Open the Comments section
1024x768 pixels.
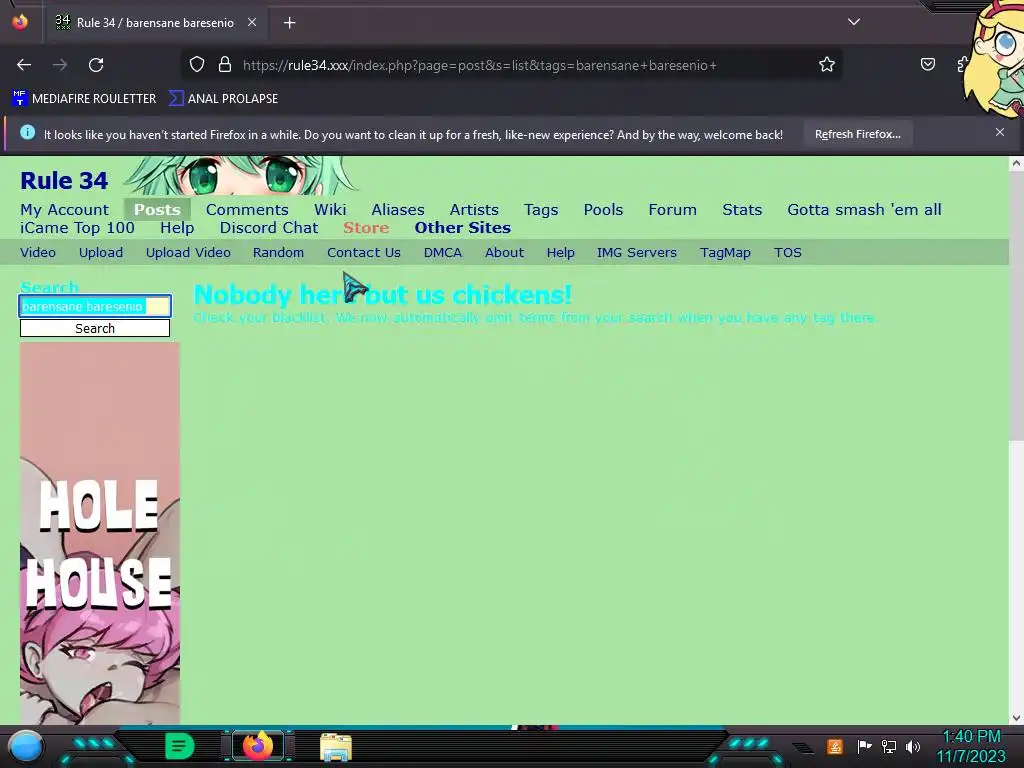247,210
